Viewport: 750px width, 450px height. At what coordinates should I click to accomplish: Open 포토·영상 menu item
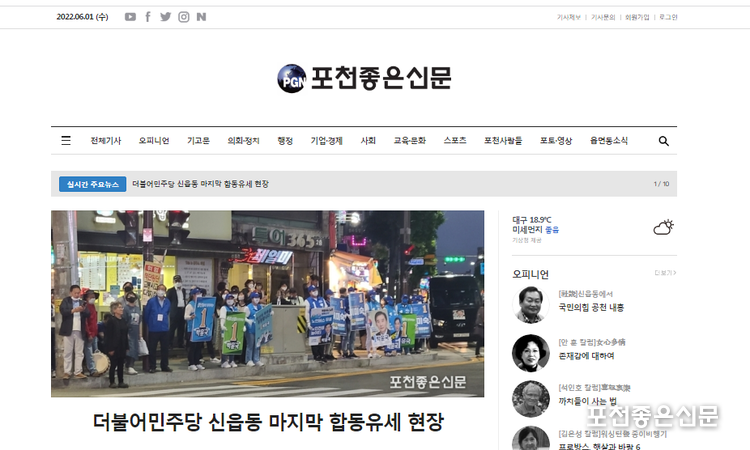(556, 141)
